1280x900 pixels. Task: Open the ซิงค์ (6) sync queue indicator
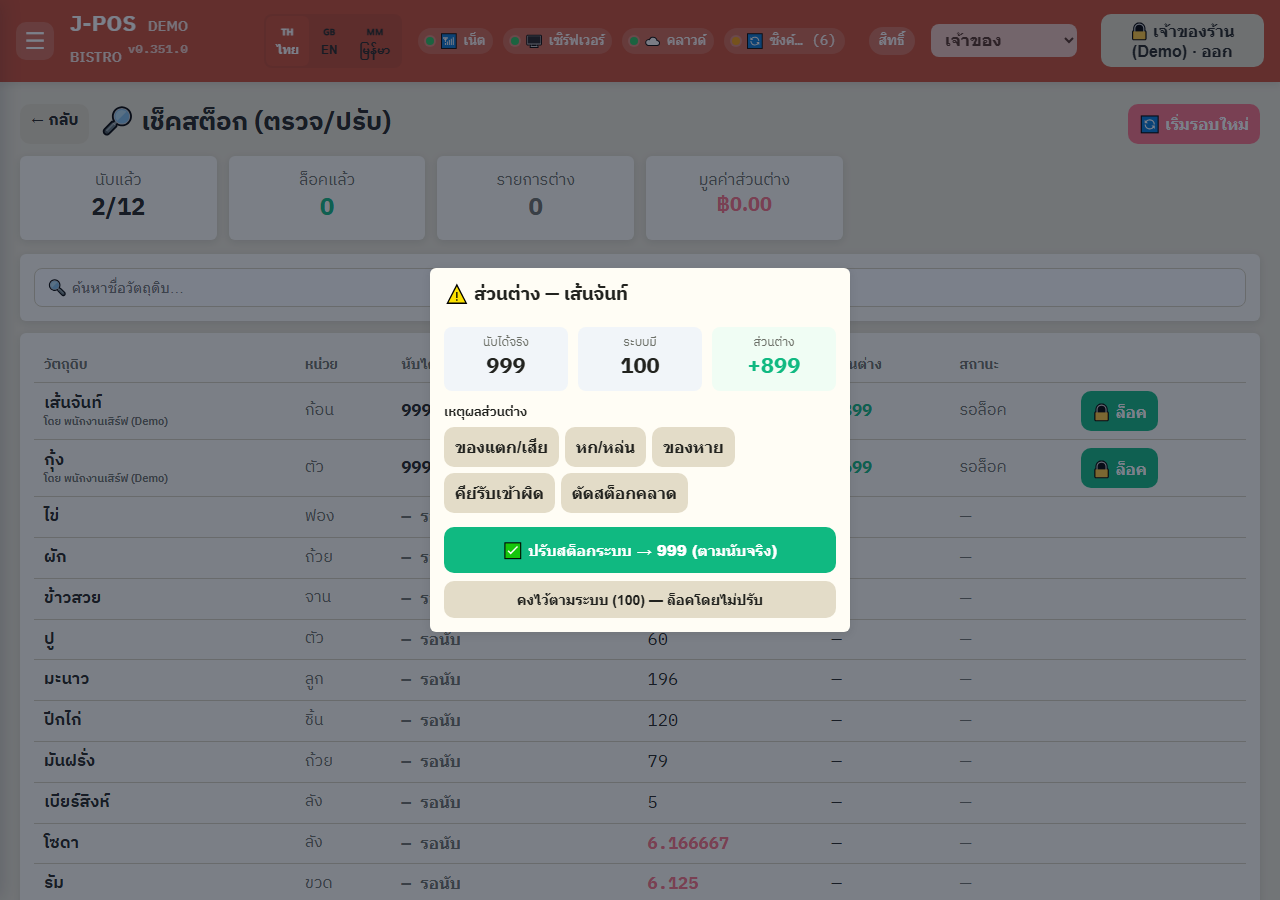point(783,41)
